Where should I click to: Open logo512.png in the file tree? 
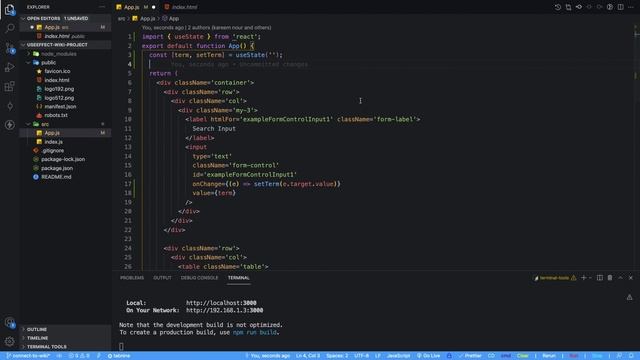59,98
